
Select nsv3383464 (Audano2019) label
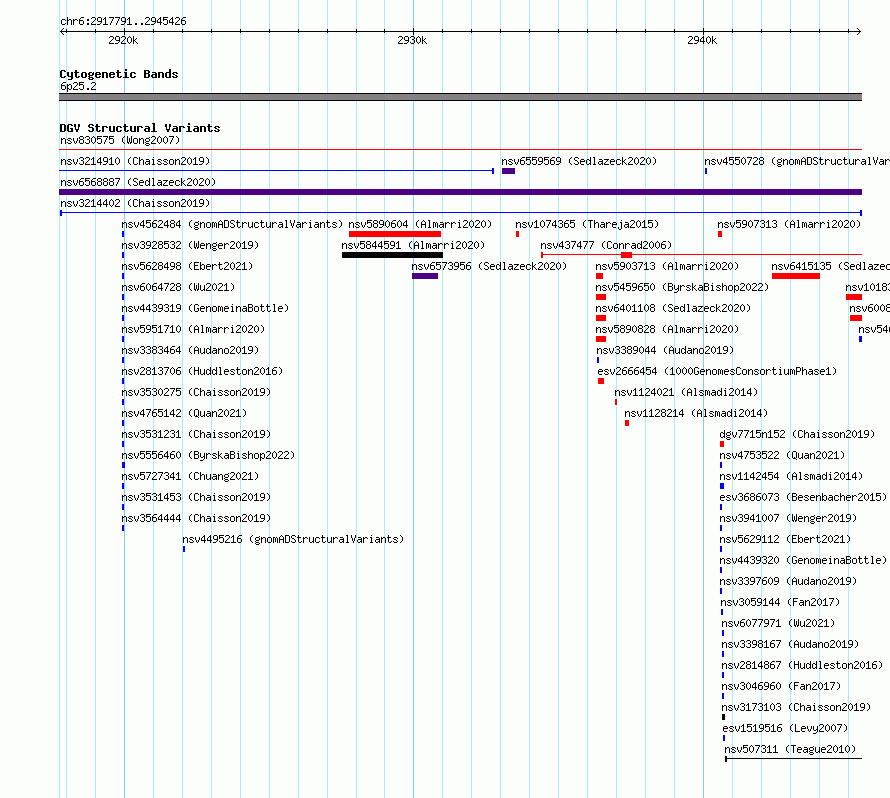click(190, 350)
